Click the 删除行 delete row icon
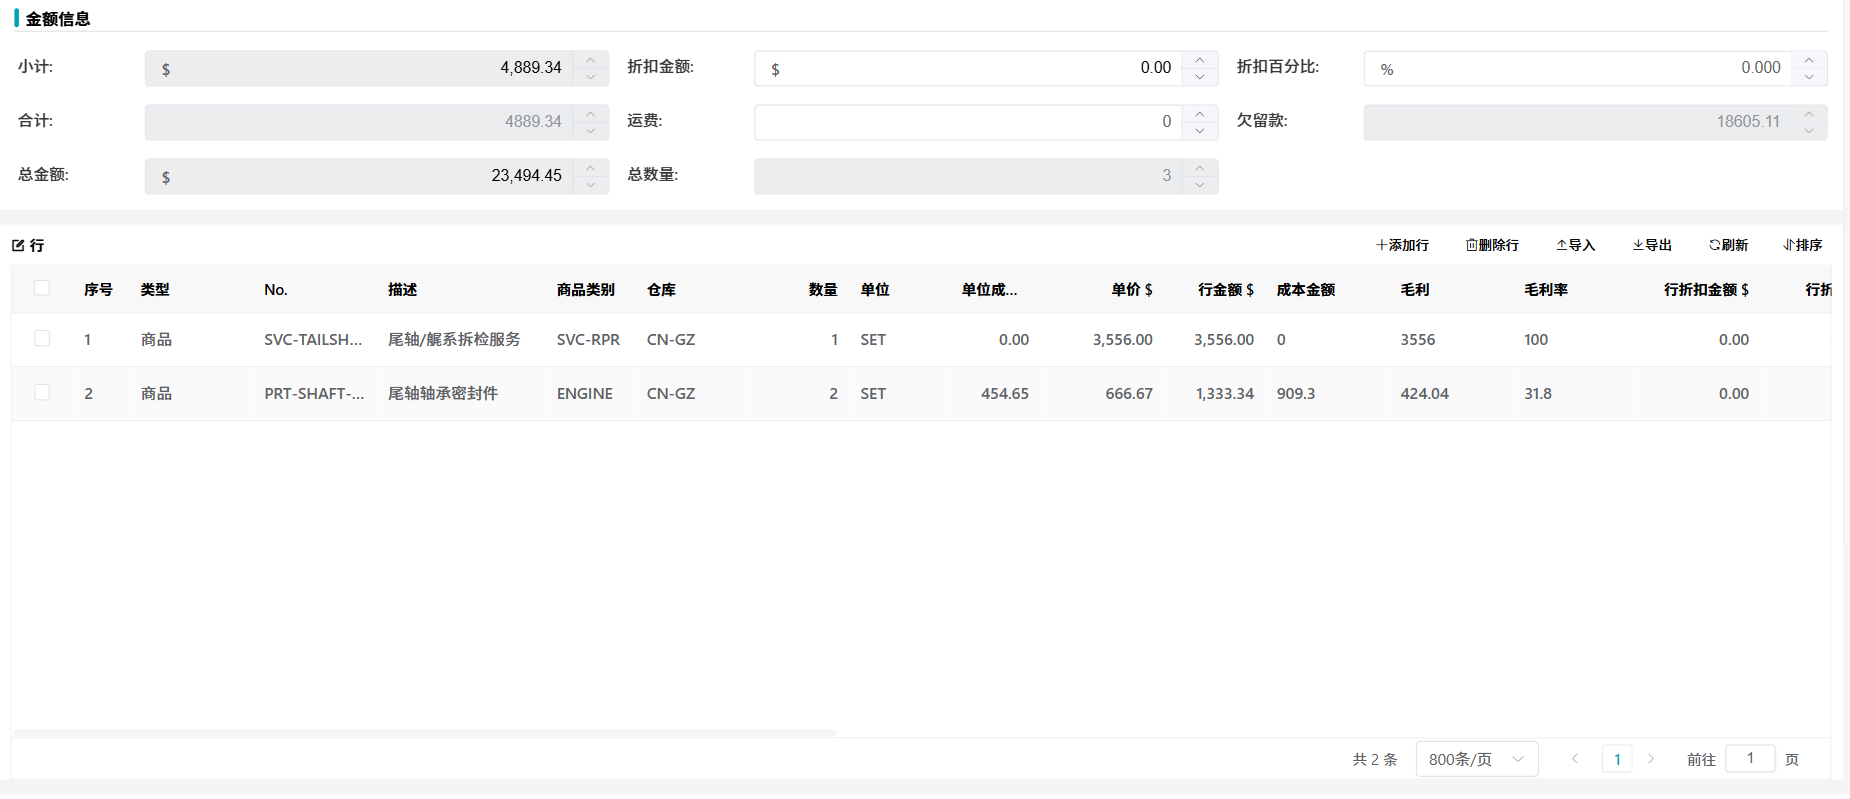This screenshot has width=1850, height=799. pos(1471,245)
